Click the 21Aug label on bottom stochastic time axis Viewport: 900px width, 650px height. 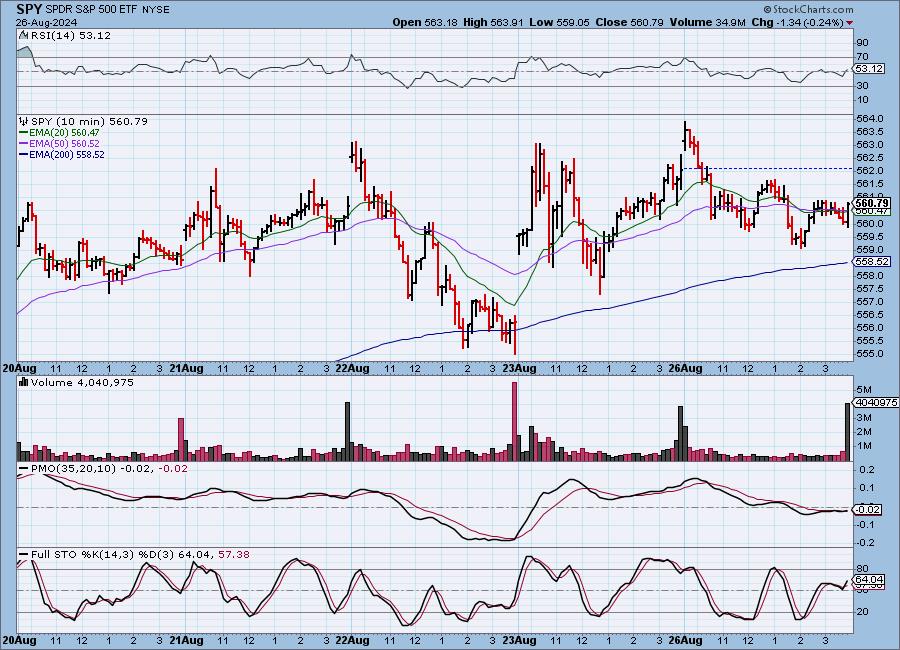186,640
